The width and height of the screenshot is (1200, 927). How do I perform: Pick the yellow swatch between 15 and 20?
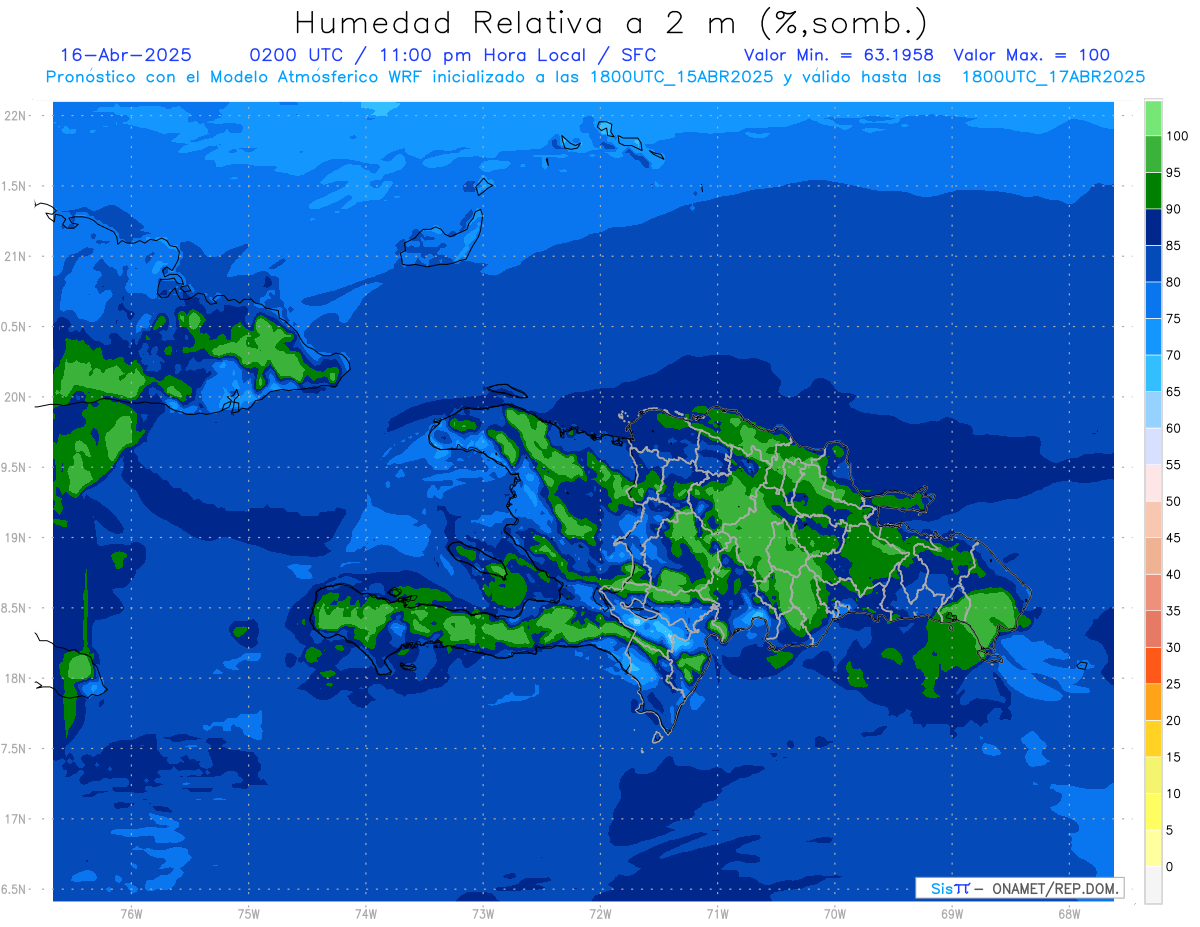pyautogui.click(x=1153, y=738)
